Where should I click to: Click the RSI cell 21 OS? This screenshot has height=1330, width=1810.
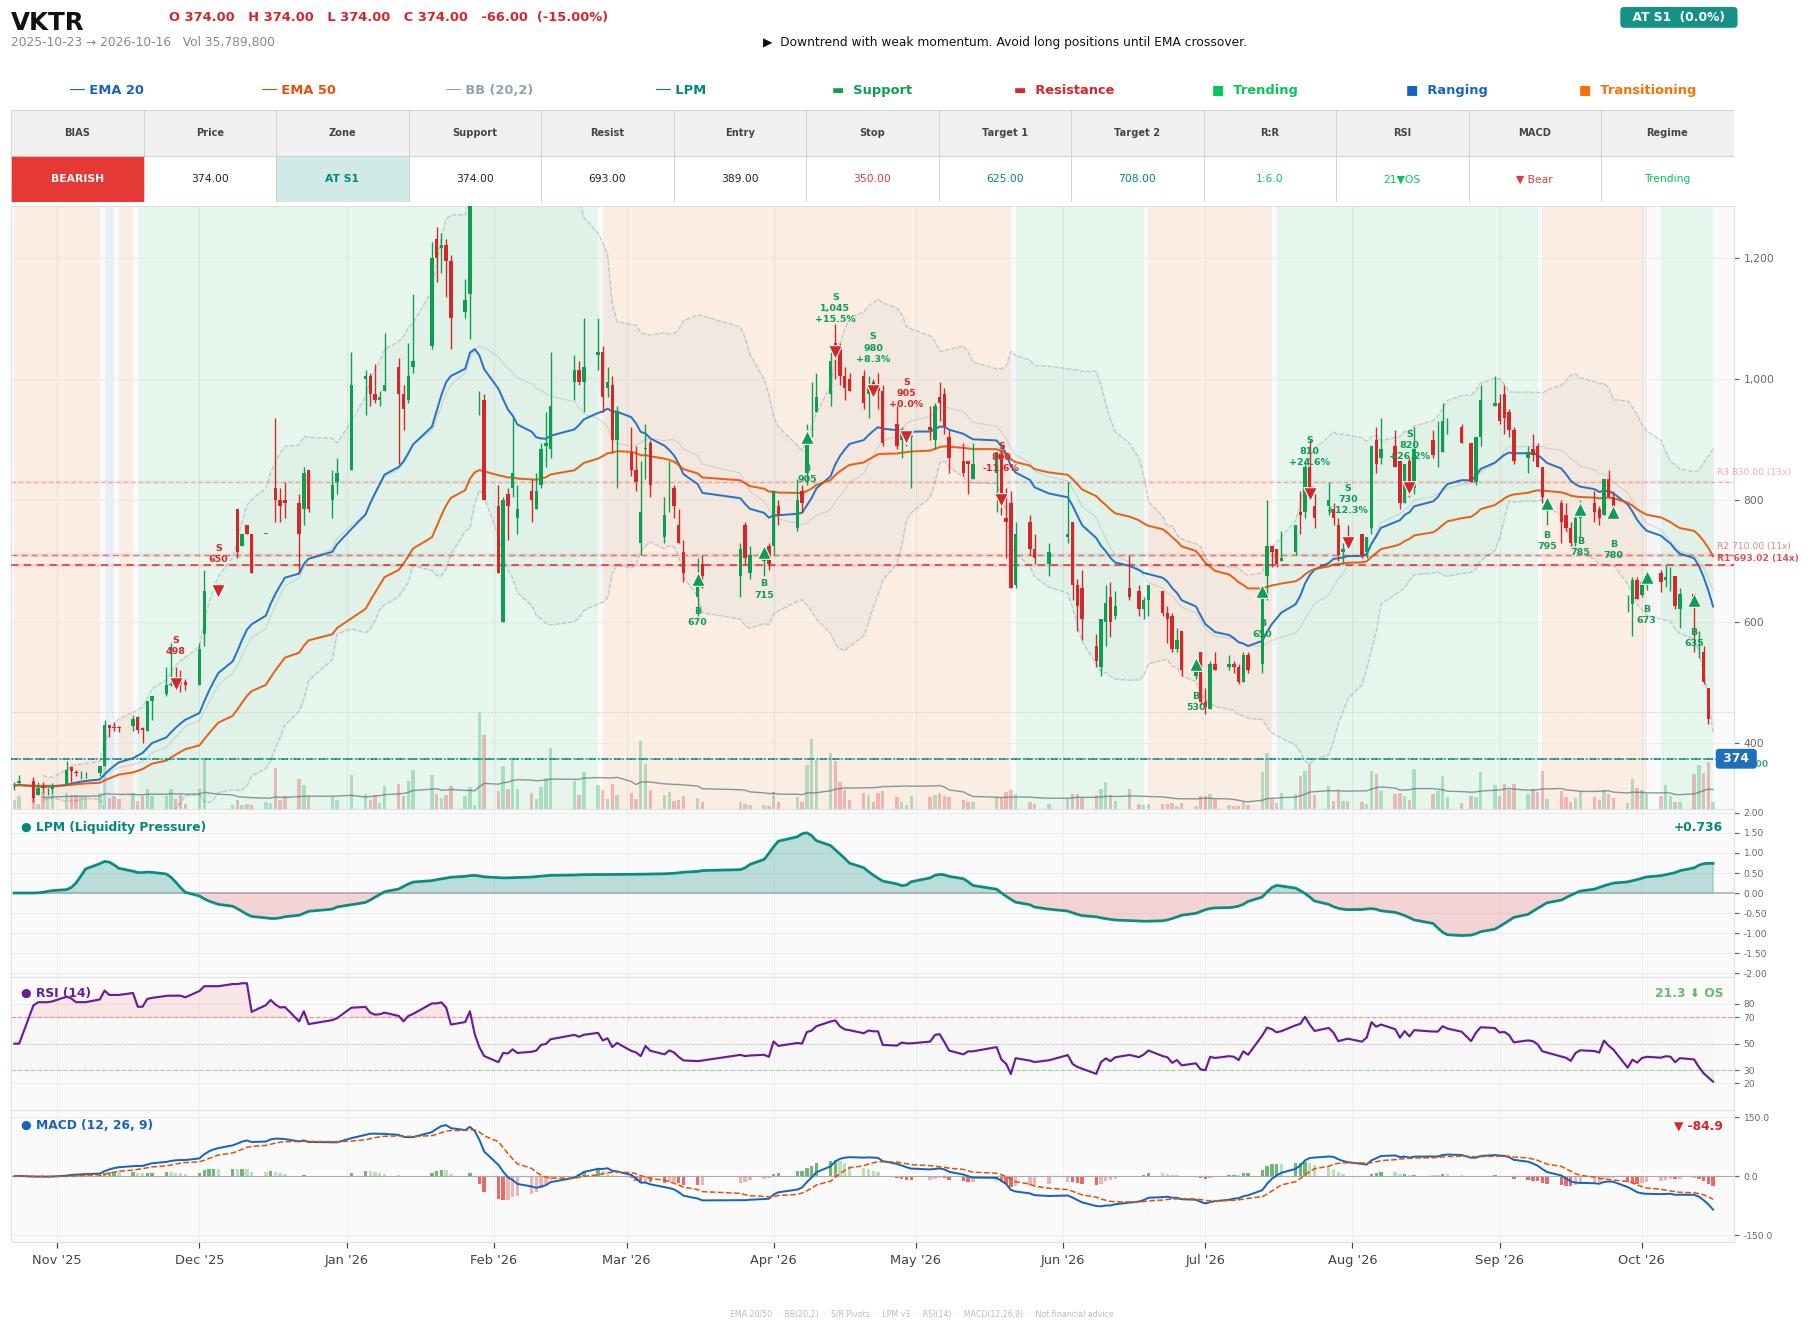click(x=1402, y=179)
